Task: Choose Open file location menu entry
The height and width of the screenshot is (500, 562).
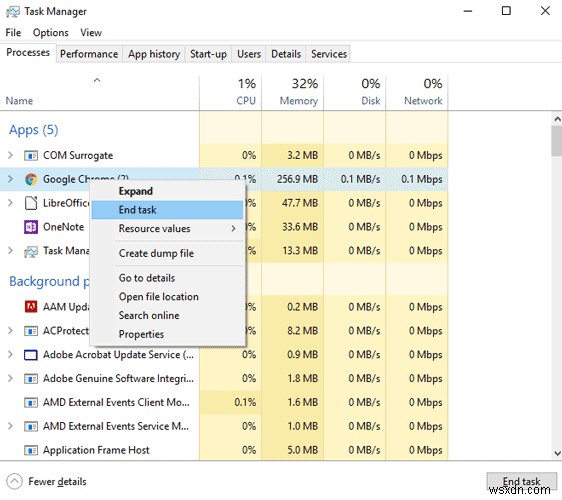Action: (x=168, y=297)
